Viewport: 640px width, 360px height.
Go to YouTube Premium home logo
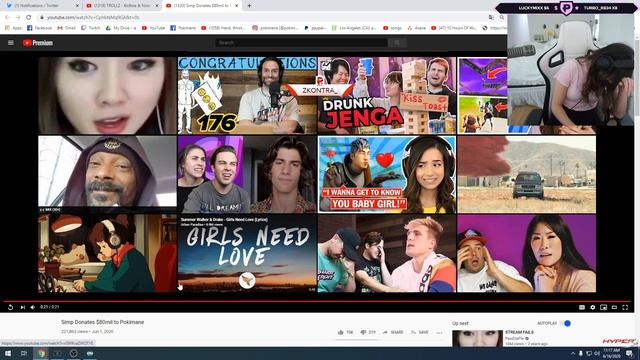(x=38, y=42)
